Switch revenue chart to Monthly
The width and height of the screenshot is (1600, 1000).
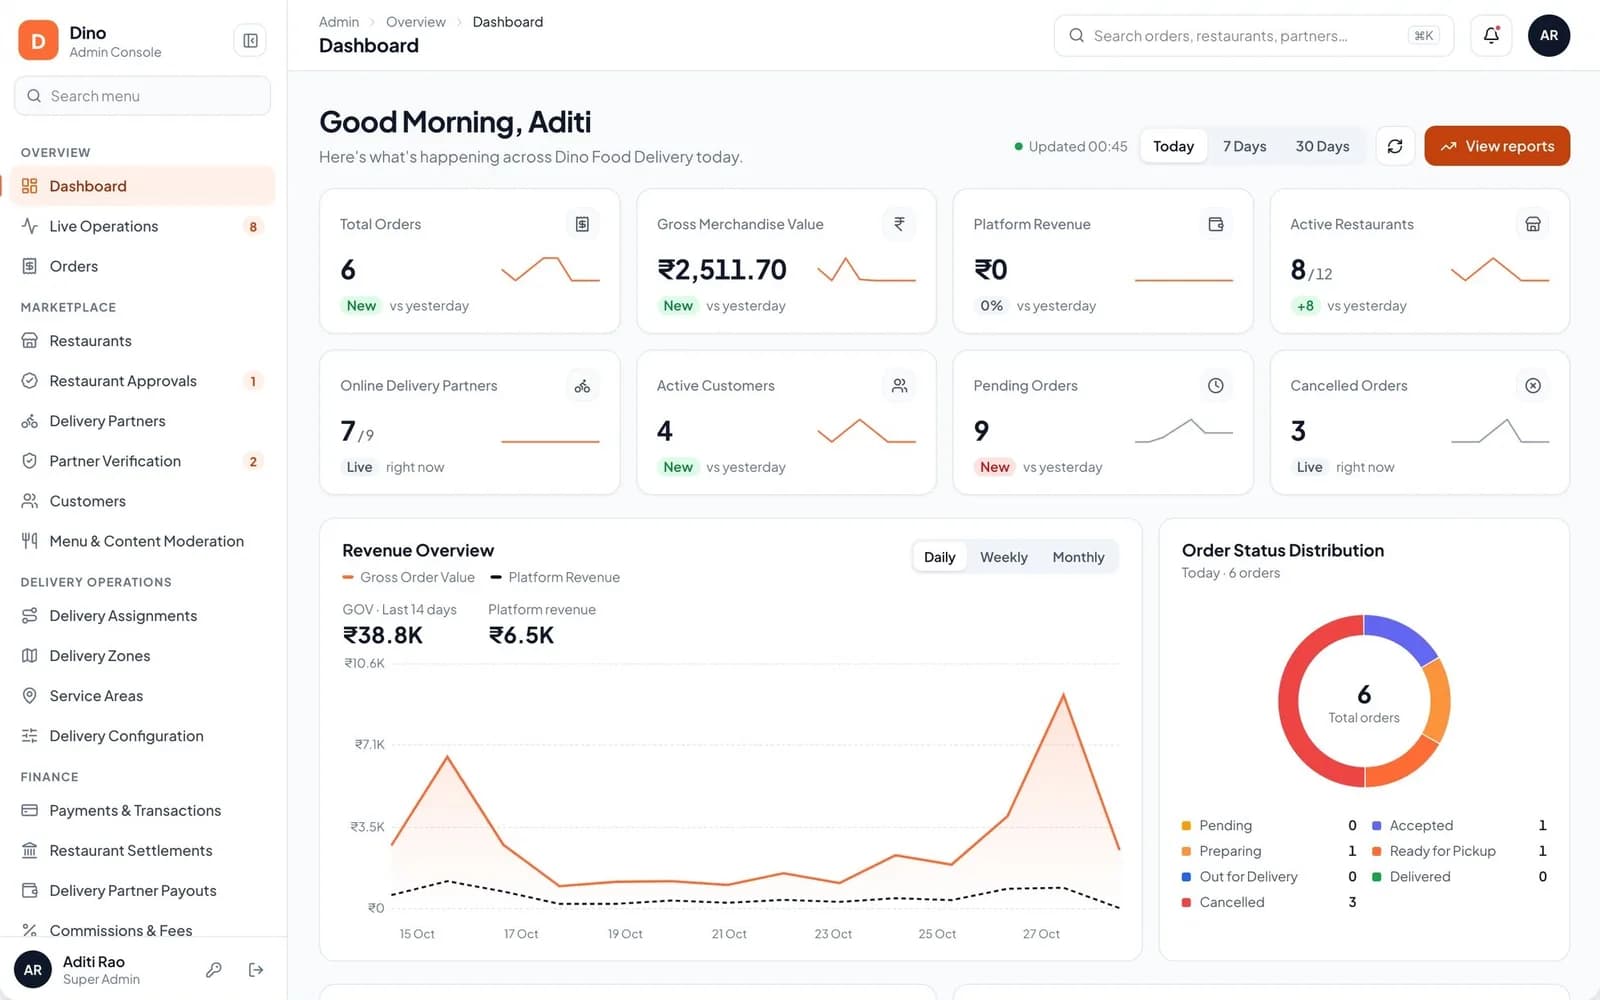point(1078,557)
